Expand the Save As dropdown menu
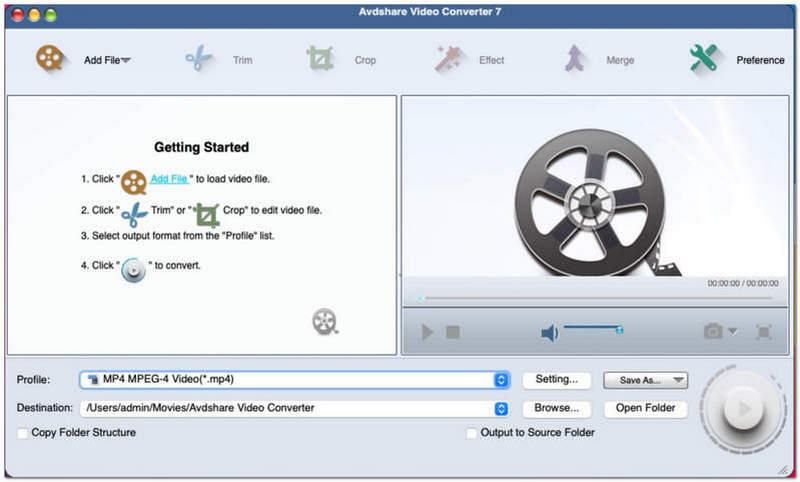 (x=679, y=380)
